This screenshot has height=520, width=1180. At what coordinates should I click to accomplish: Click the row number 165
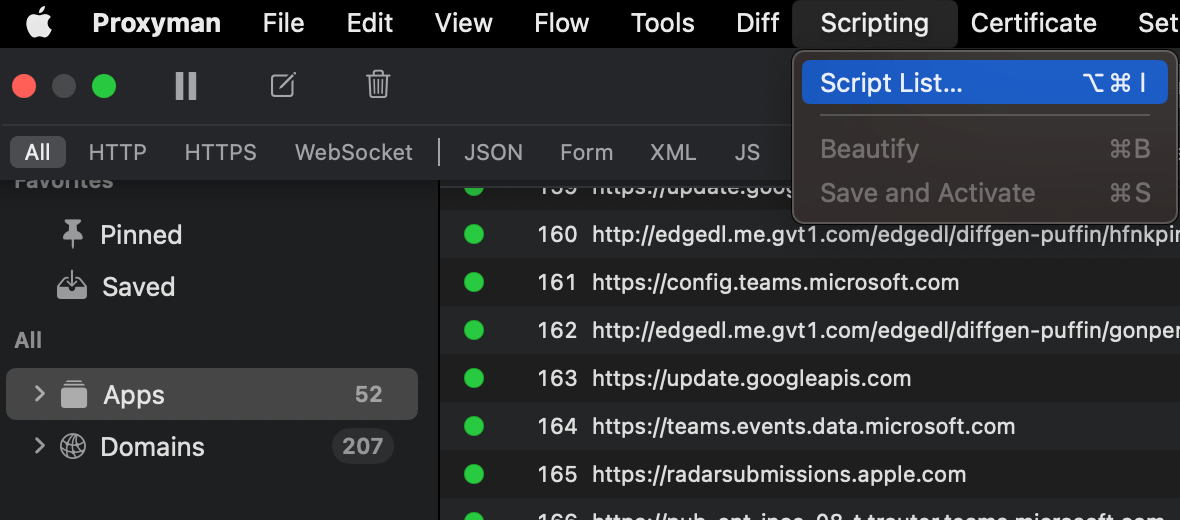click(x=557, y=474)
